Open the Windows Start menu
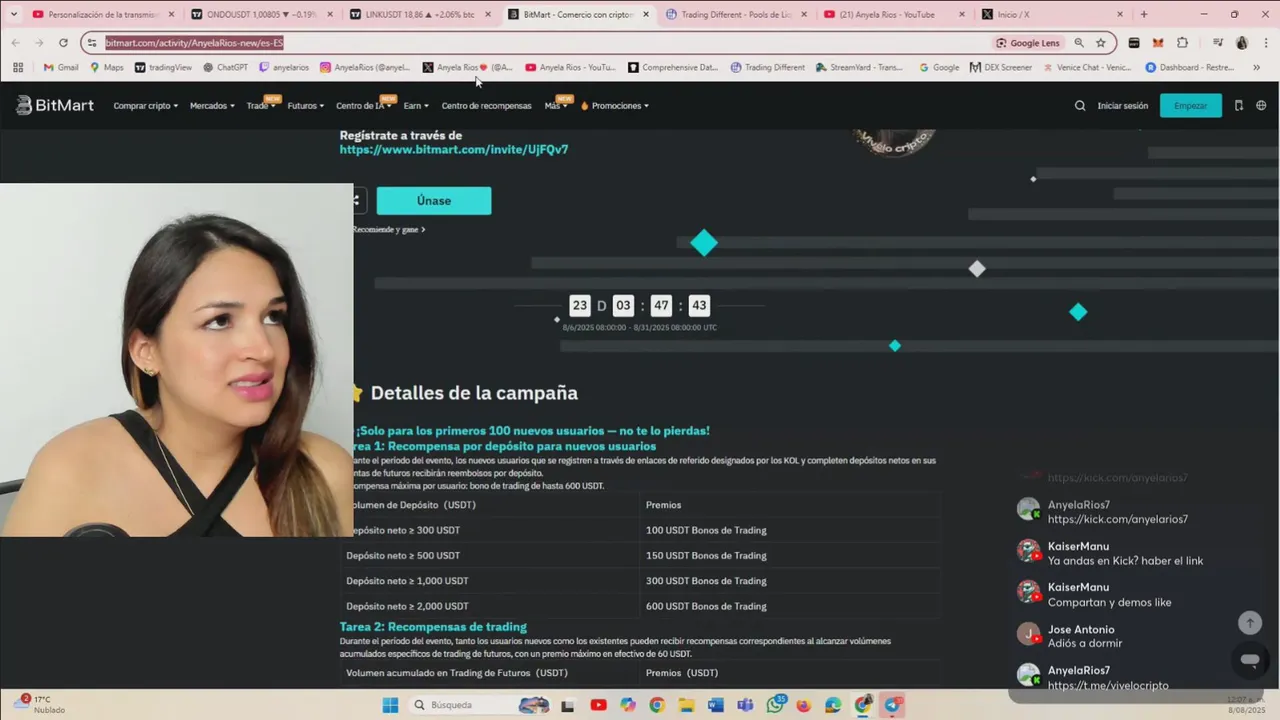This screenshot has width=1280, height=720. (390, 705)
